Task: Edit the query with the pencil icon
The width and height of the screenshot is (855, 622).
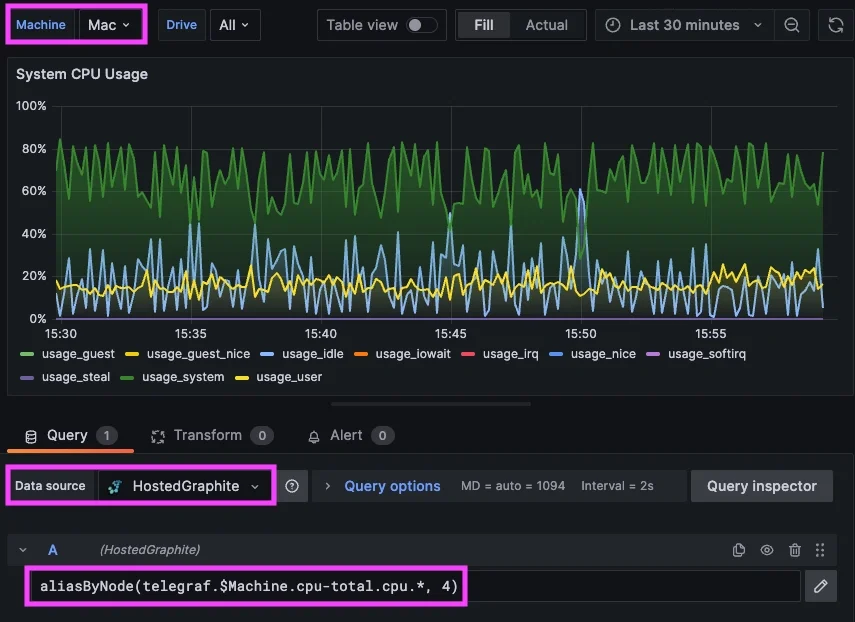Action: pyautogui.click(x=821, y=586)
